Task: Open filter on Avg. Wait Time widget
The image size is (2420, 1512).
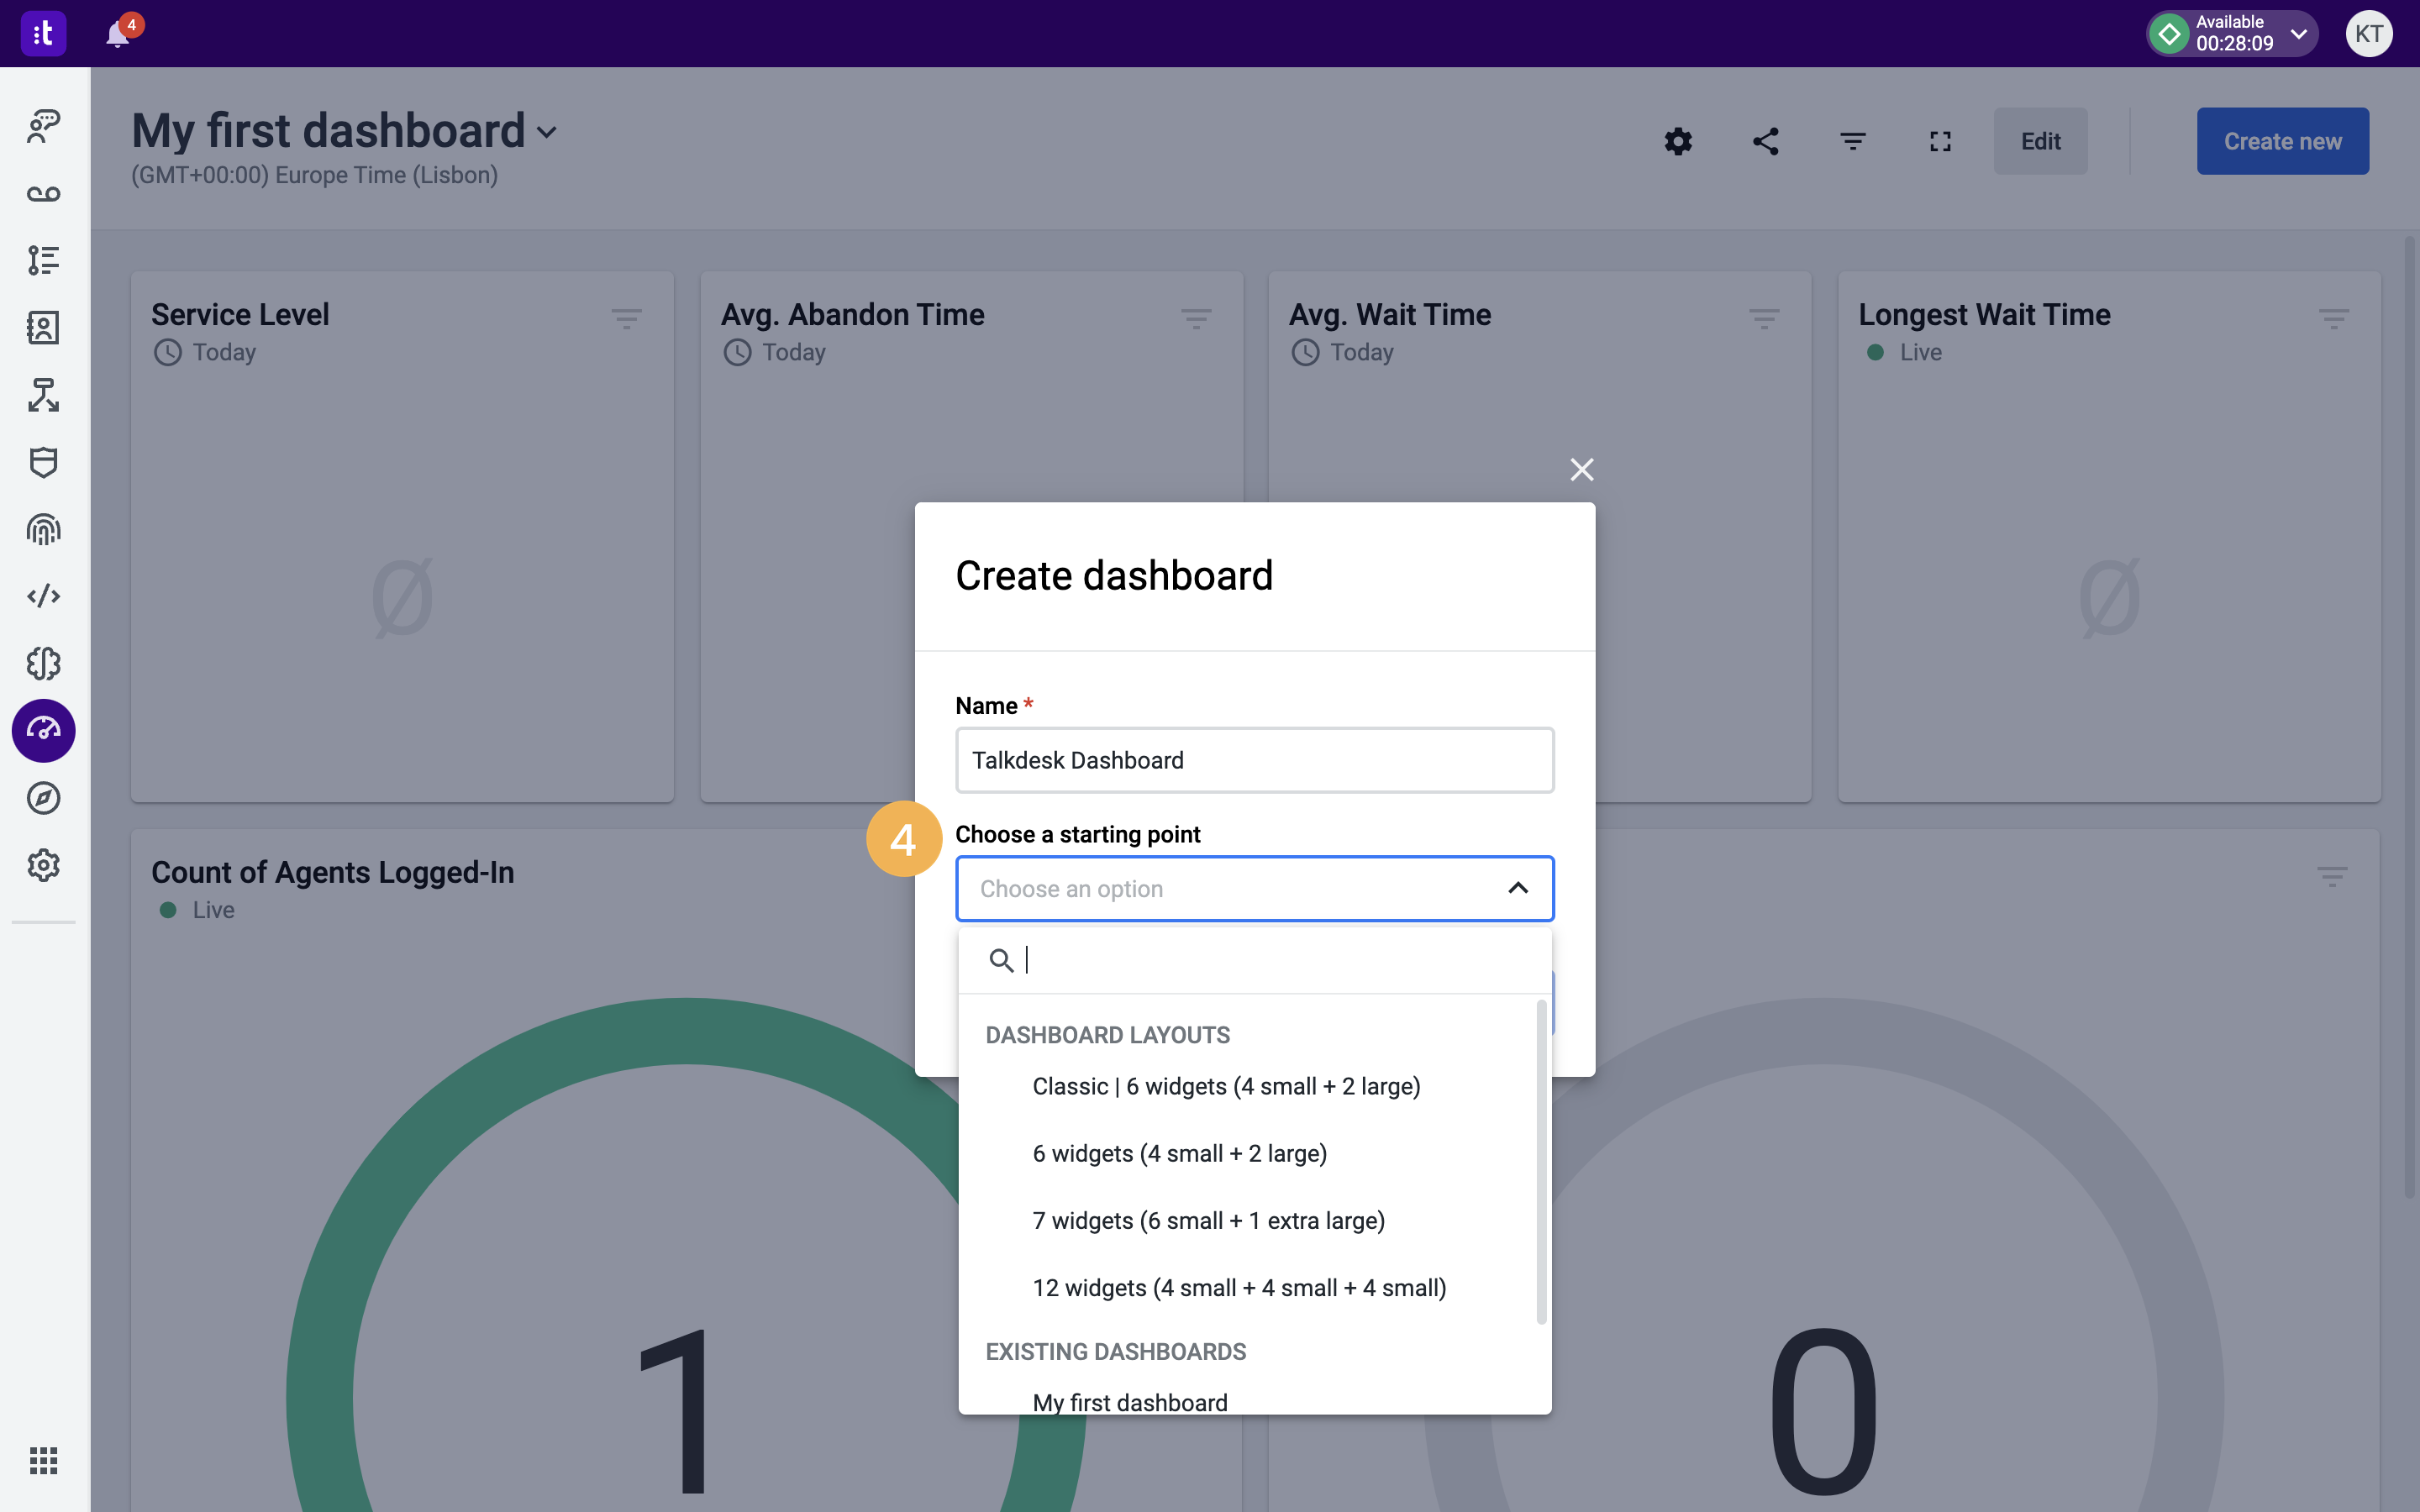Action: tap(1764, 319)
